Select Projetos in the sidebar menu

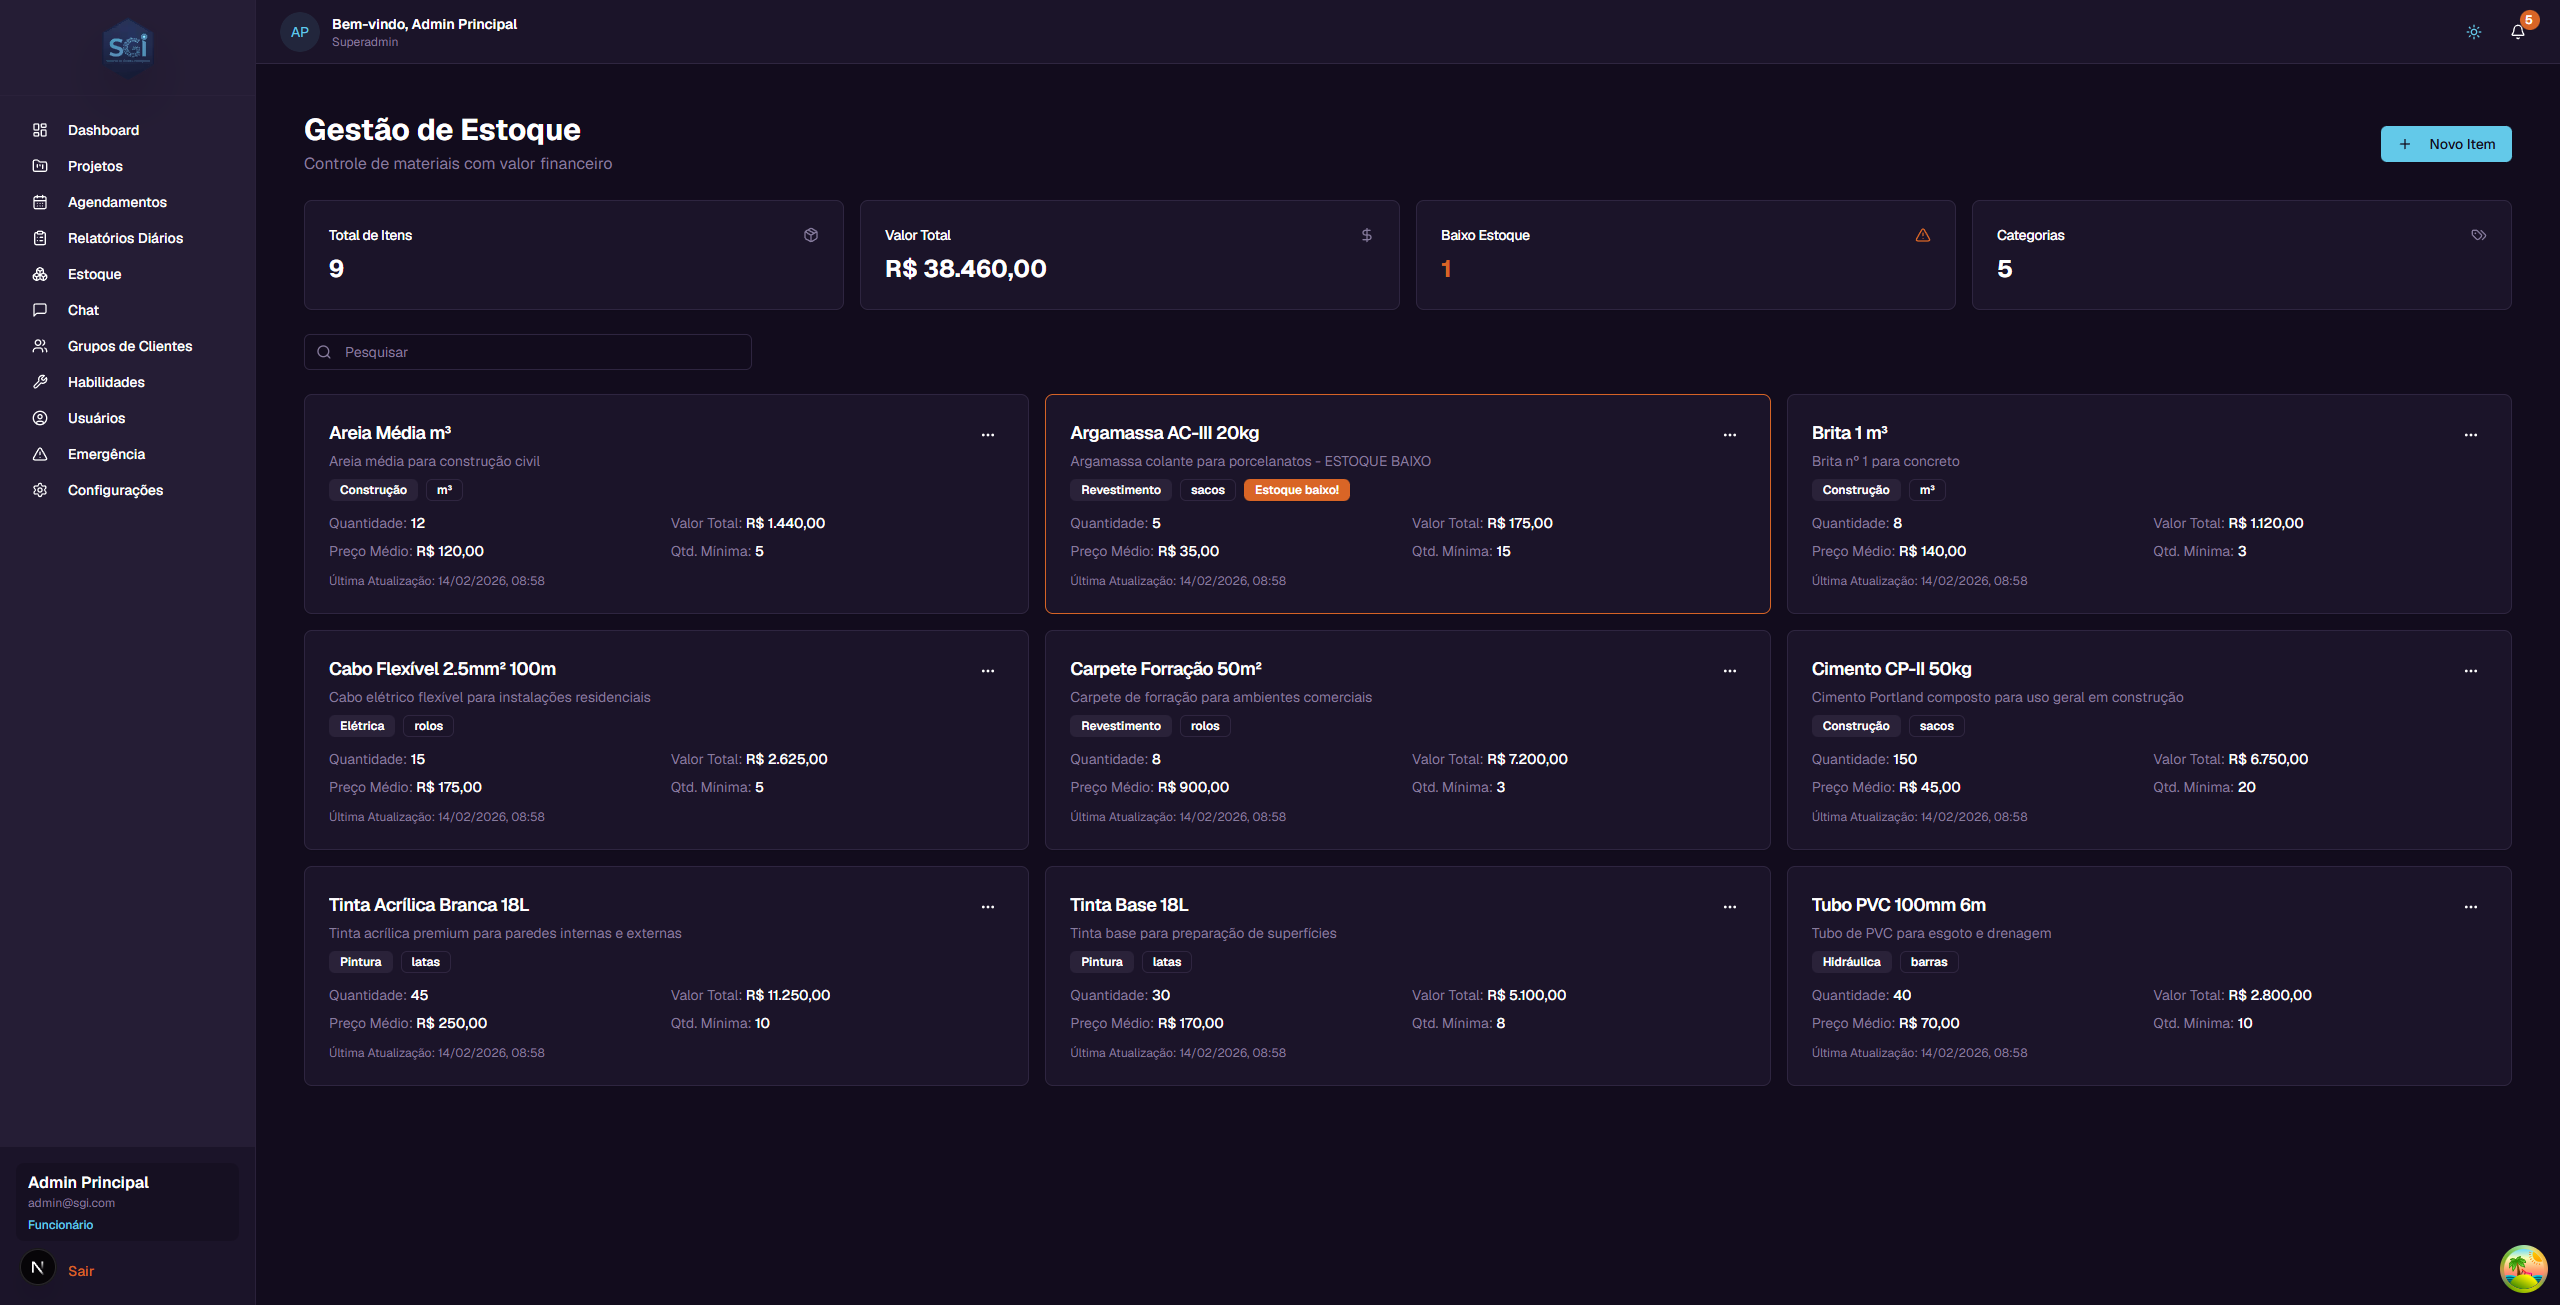[x=95, y=166]
